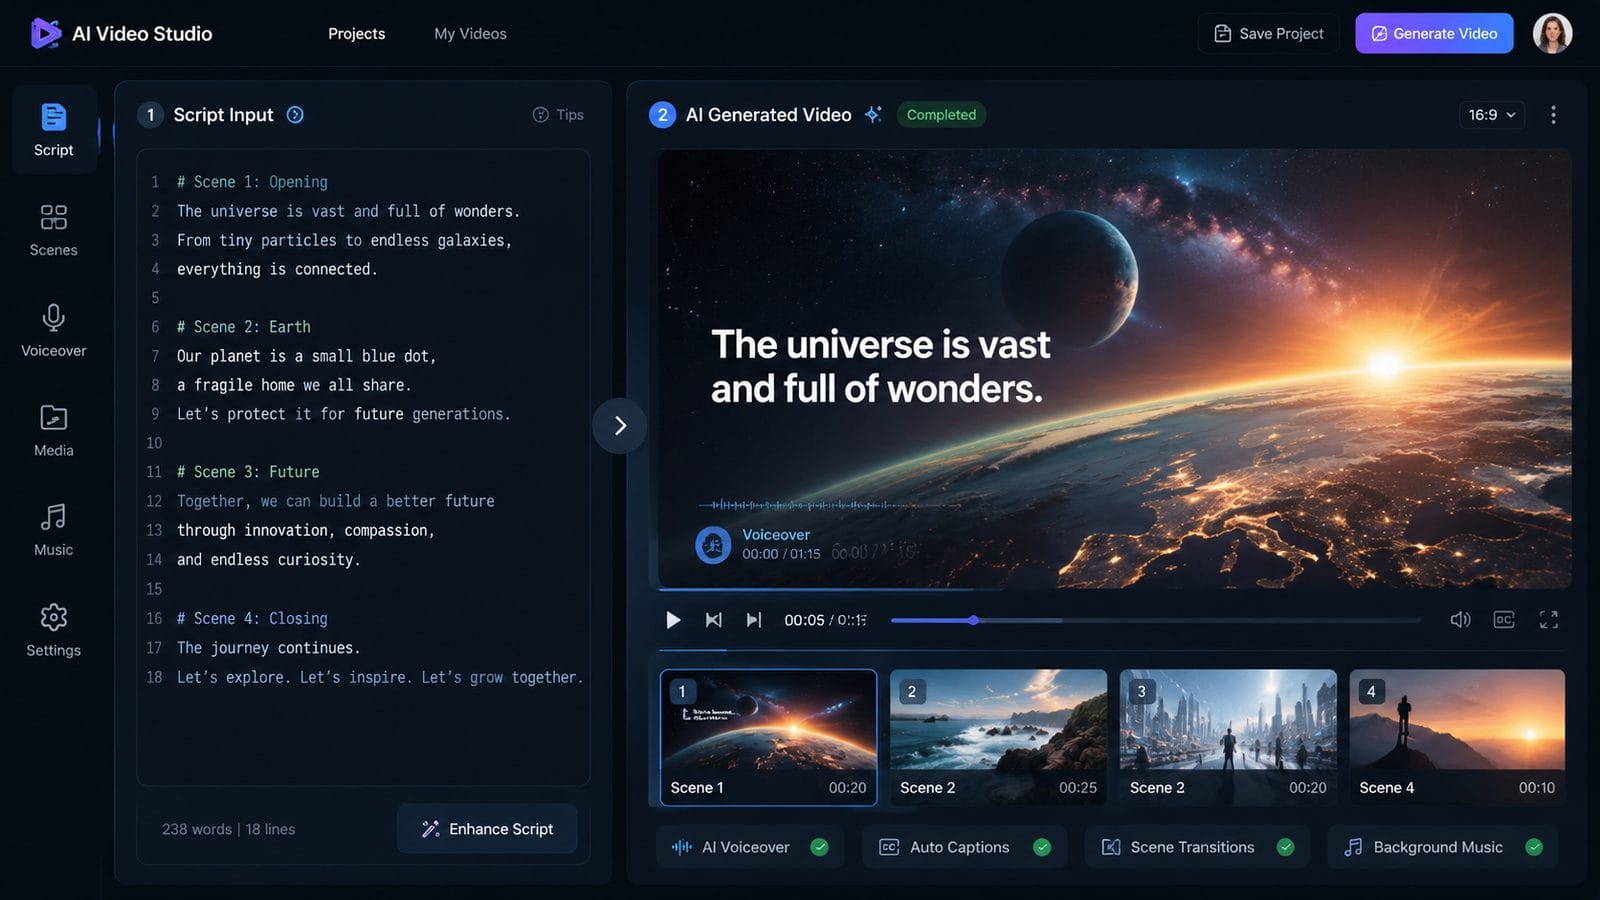
Task: Click the voiceover avatar icon
Action: 713,545
